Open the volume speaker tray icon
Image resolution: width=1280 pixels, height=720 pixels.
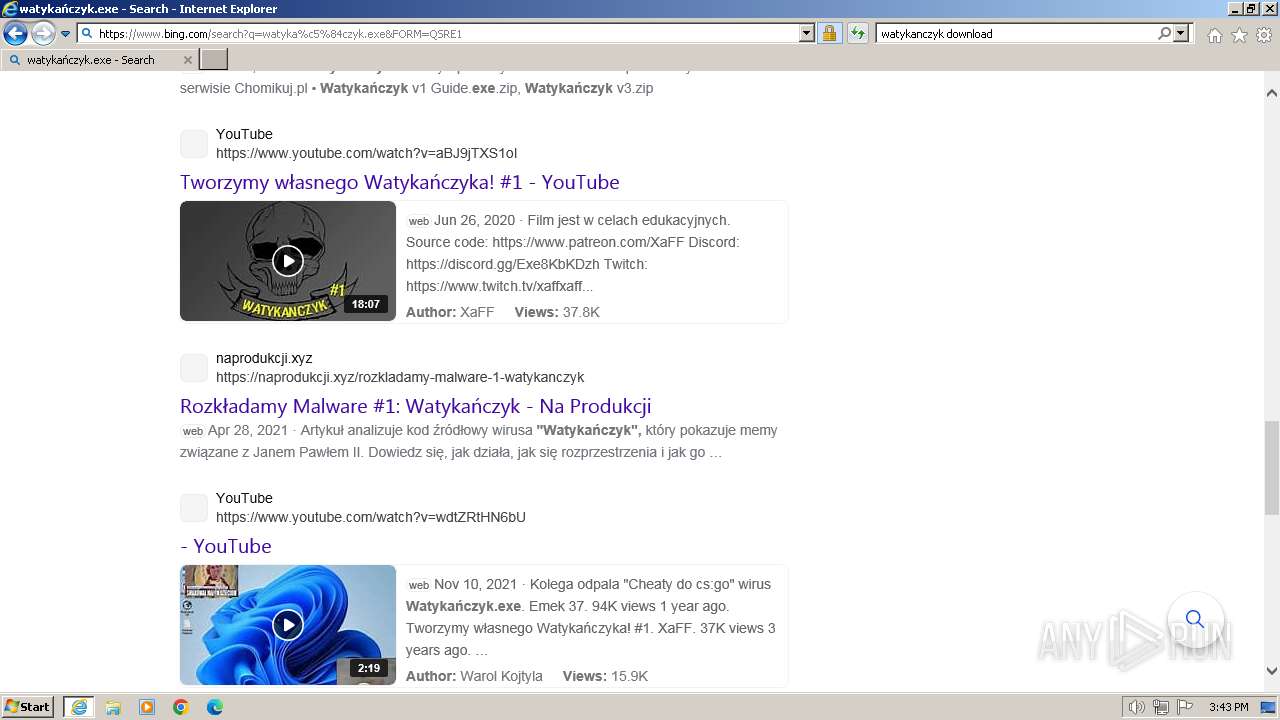click(x=1137, y=707)
